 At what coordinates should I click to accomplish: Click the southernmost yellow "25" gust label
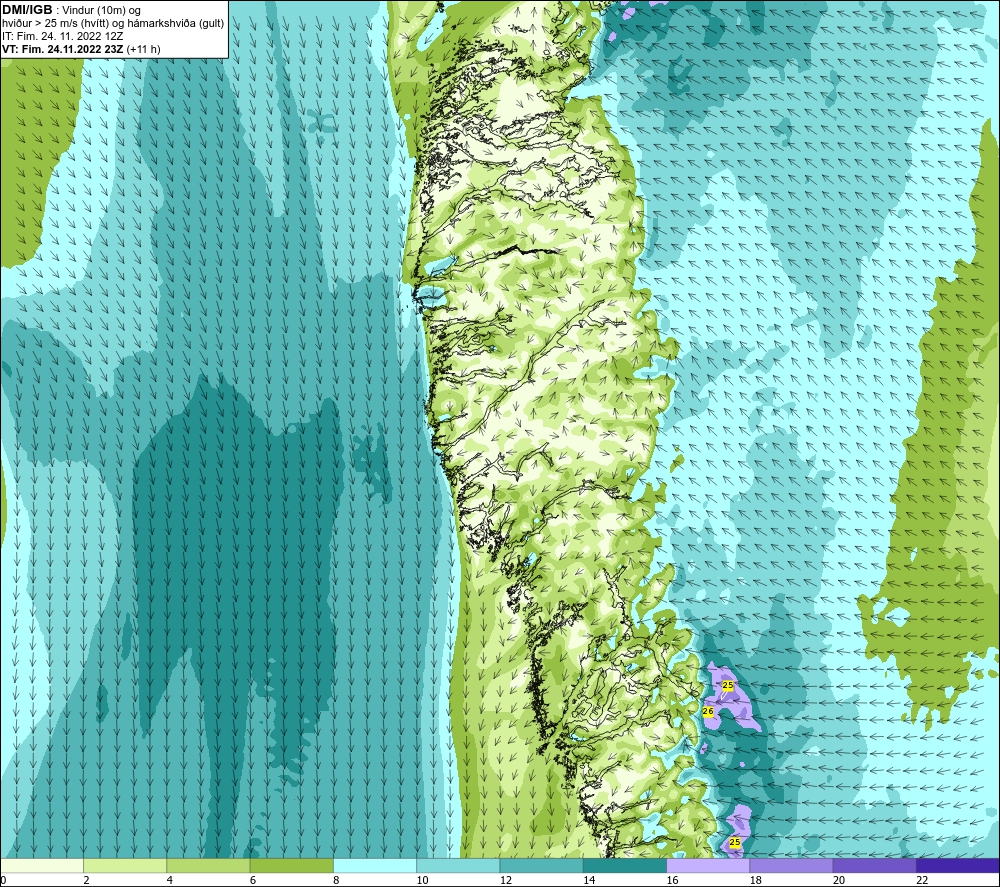(x=735, y=842)
